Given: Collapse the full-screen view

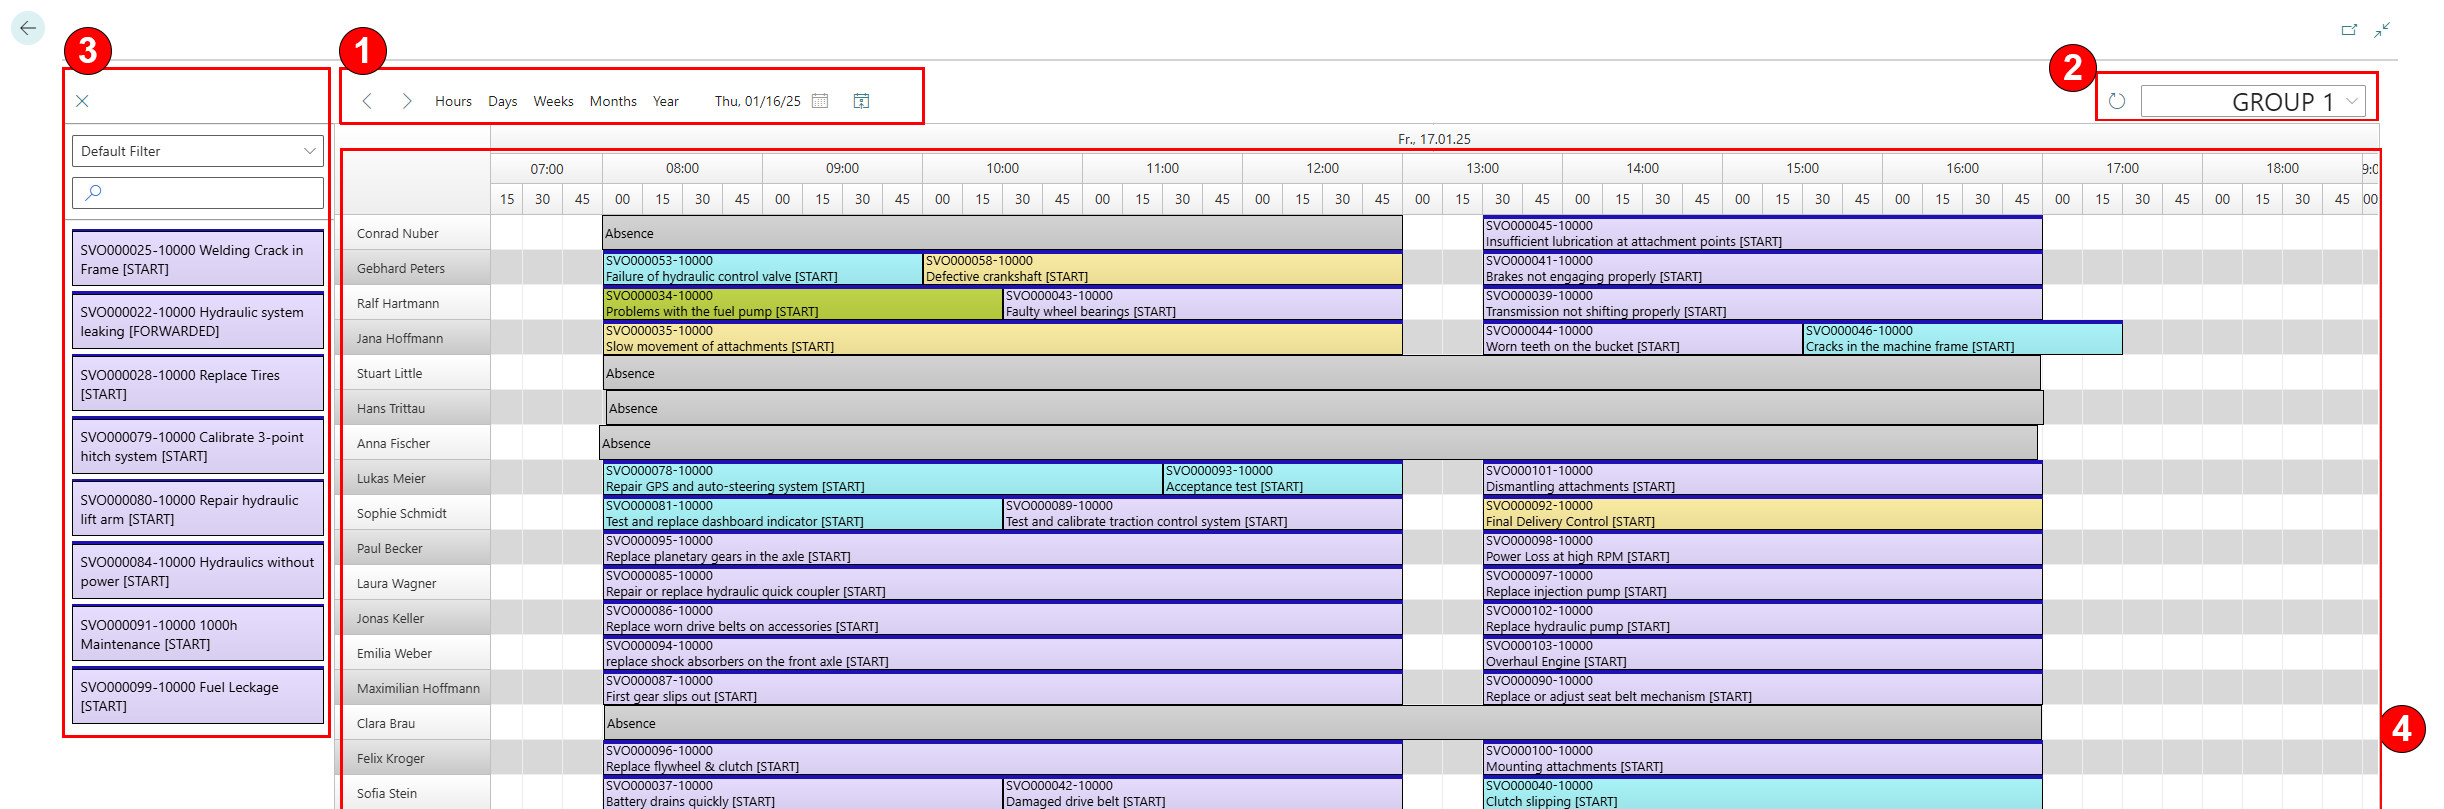Looking at the screenshot, I should 2382,30.
